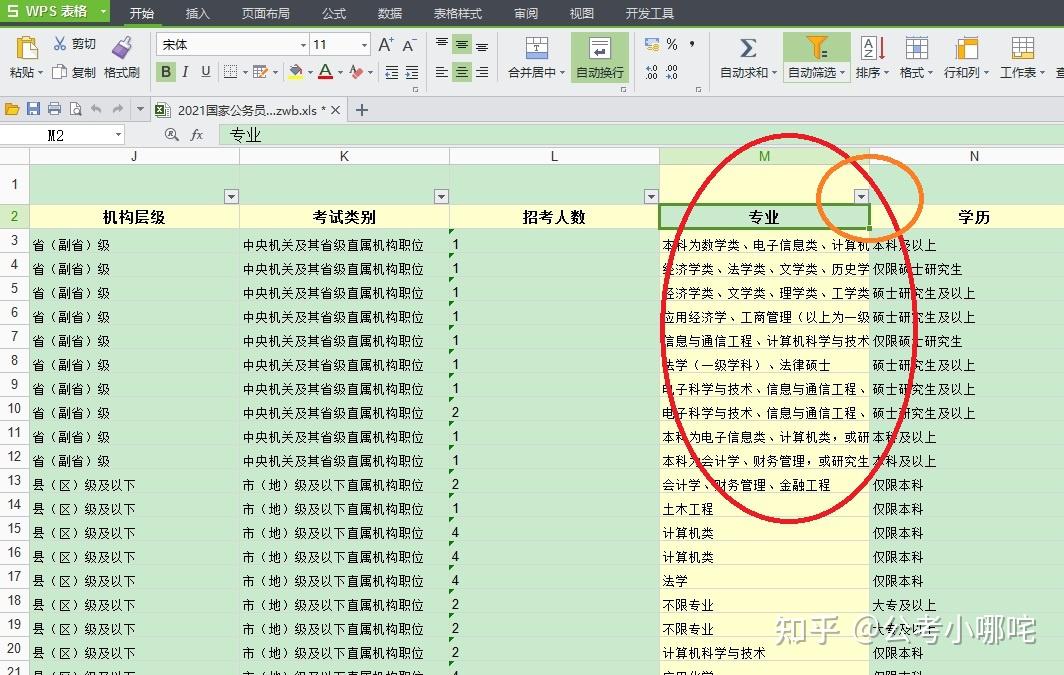This screenshot has height=675, width=1064.
Task: Click the AutoSum sigma icon
Action: [748, 48]
